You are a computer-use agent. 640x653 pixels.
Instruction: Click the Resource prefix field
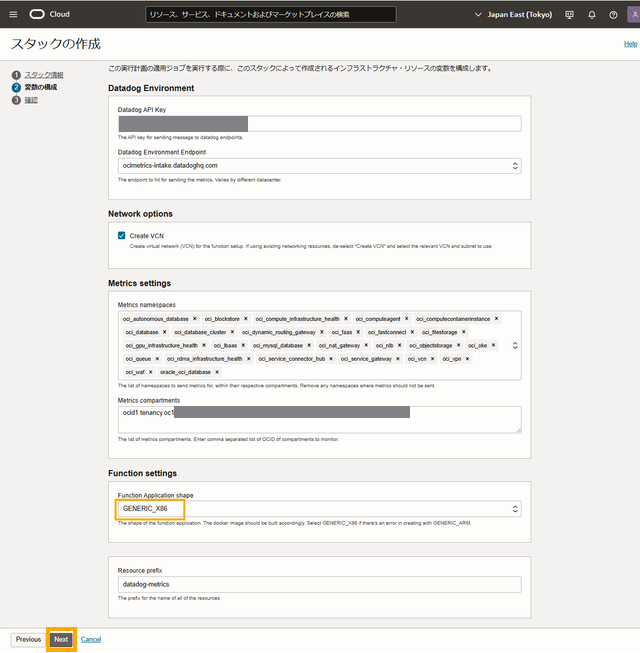[319, 585]
